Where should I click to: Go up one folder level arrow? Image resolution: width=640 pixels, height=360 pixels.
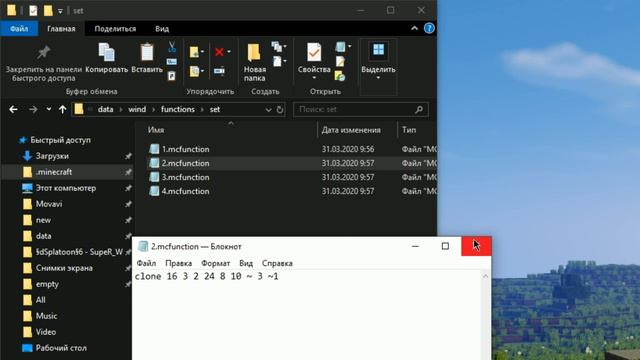pyautogui.click(x=62, y=109)
